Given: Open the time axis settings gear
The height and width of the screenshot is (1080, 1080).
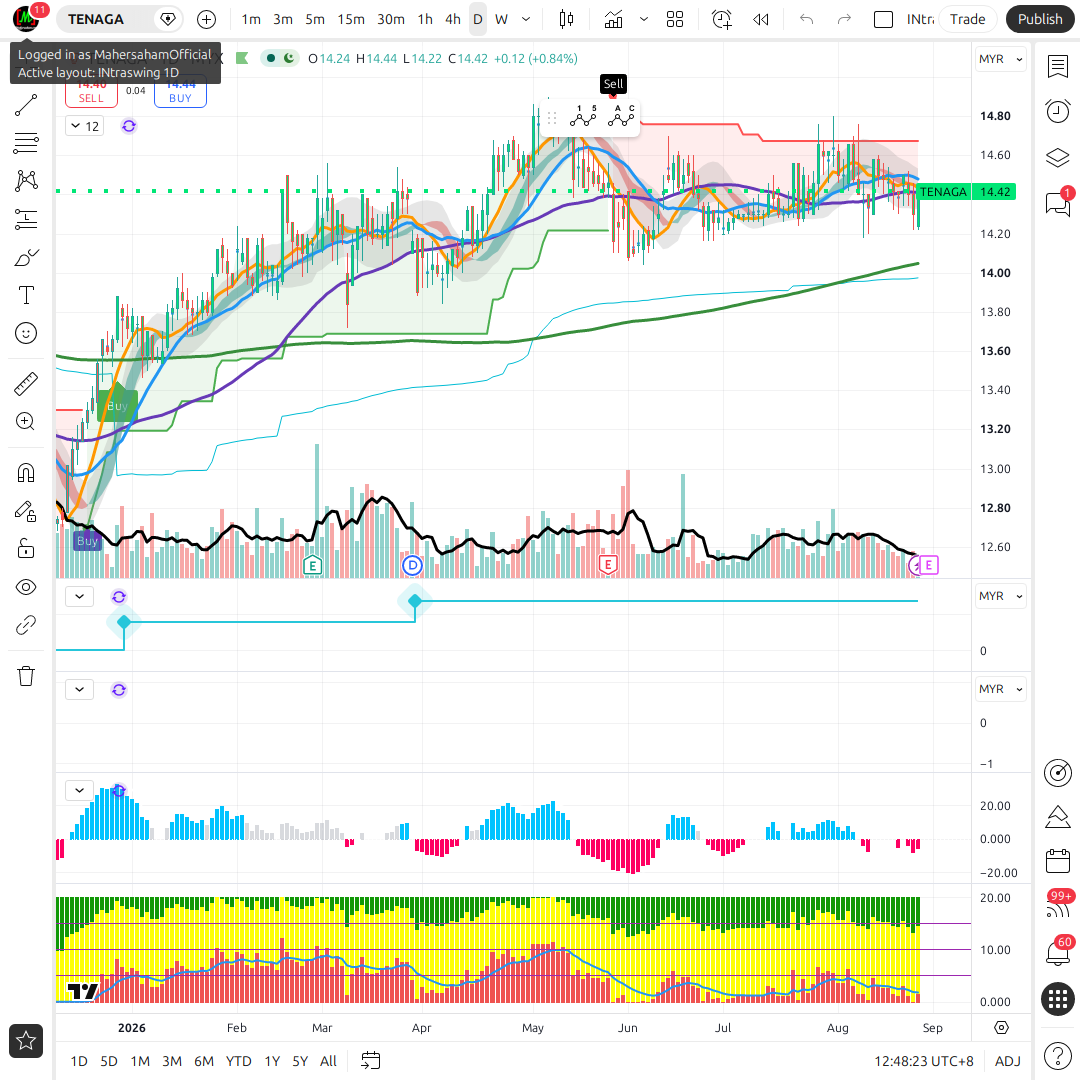Looking at the screenshot, I should [x=1001, y=1028].
